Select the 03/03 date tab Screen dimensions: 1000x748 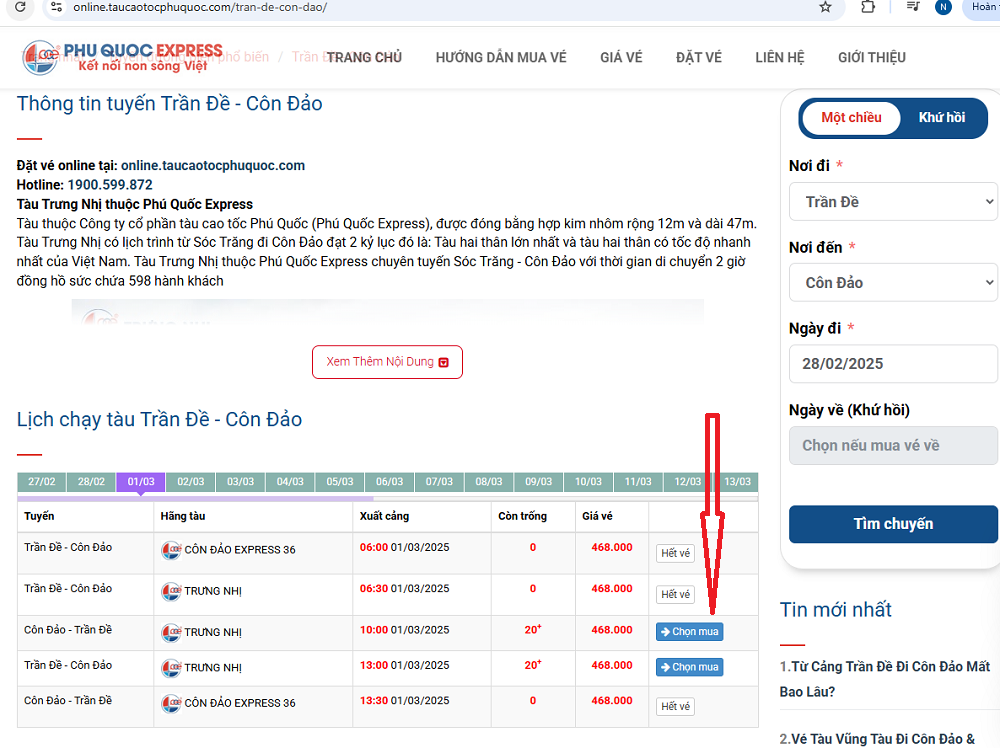[x=240, y=481]
